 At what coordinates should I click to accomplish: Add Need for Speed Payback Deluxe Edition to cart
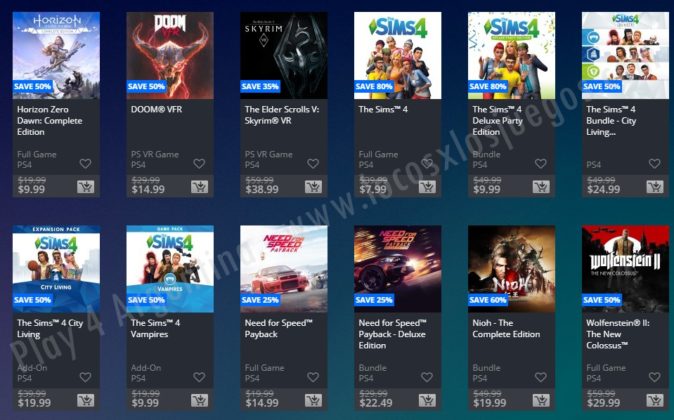click(x=427, y=400)
